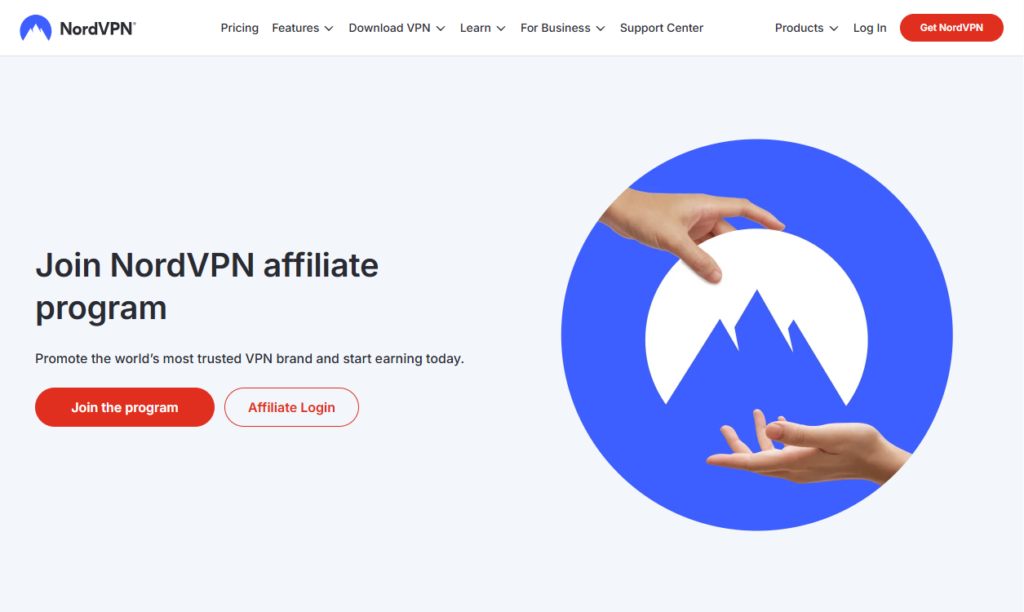Screen dimensions: 1024x612
Task: Click the Download VPN chevron arrow
Action: 441,29
